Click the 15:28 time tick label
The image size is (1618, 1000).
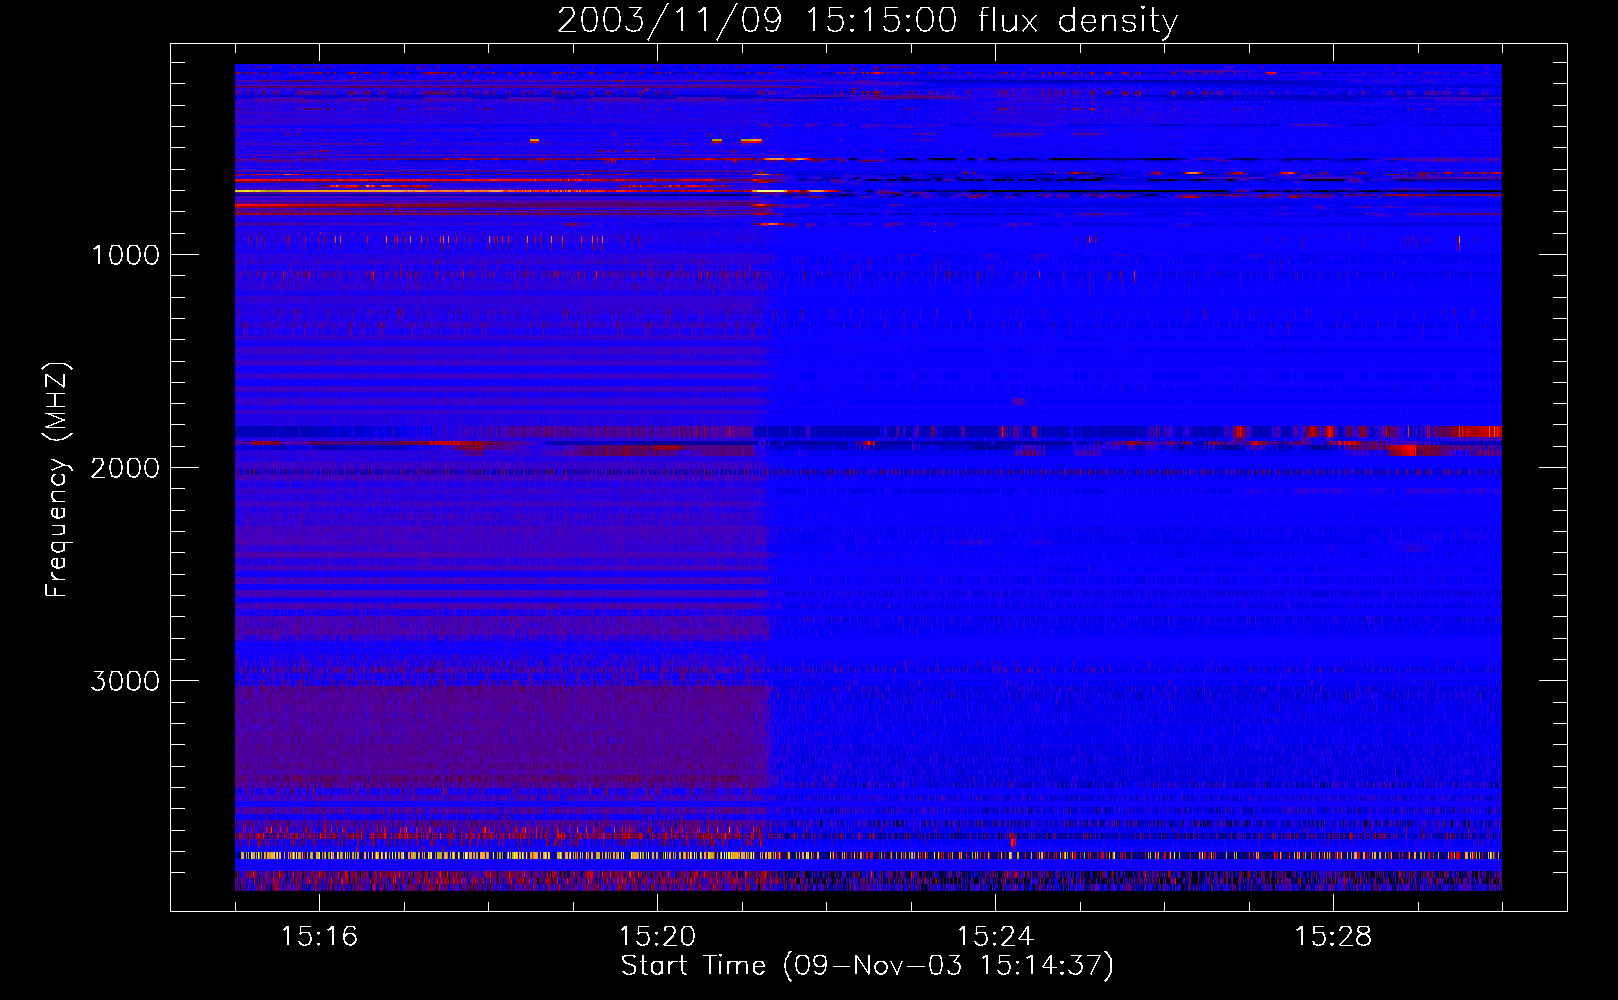tap(1333, 936)
